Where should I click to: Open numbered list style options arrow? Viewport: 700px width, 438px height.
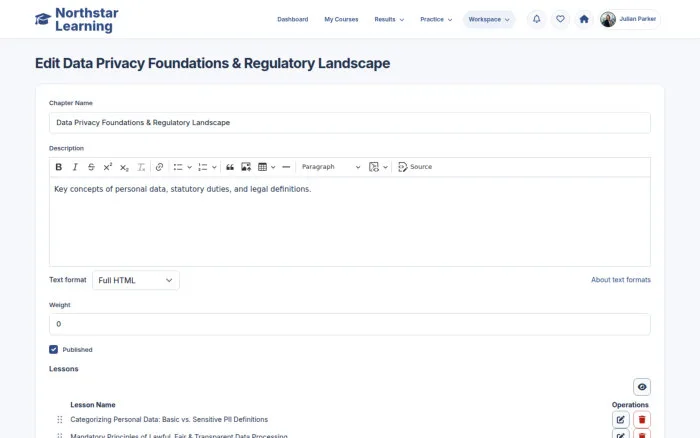click(x=214, y=167)
